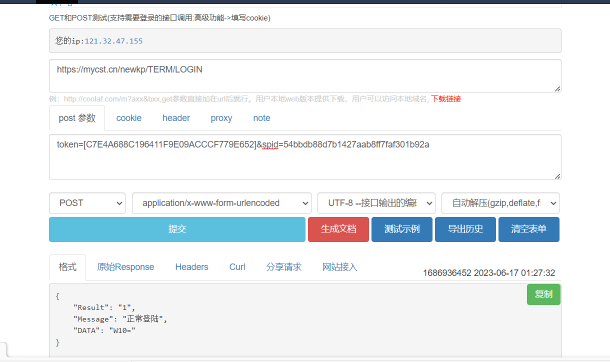Open the 自动解压 gzip,deflate dropdown
The height and width of the screenshot is (362, 610).
point(500,203)
